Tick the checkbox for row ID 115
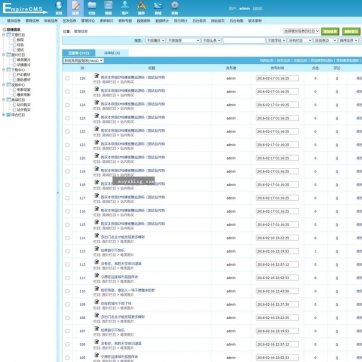The width and height of the screenshot is (362, 362). click(x=68, y=225)
